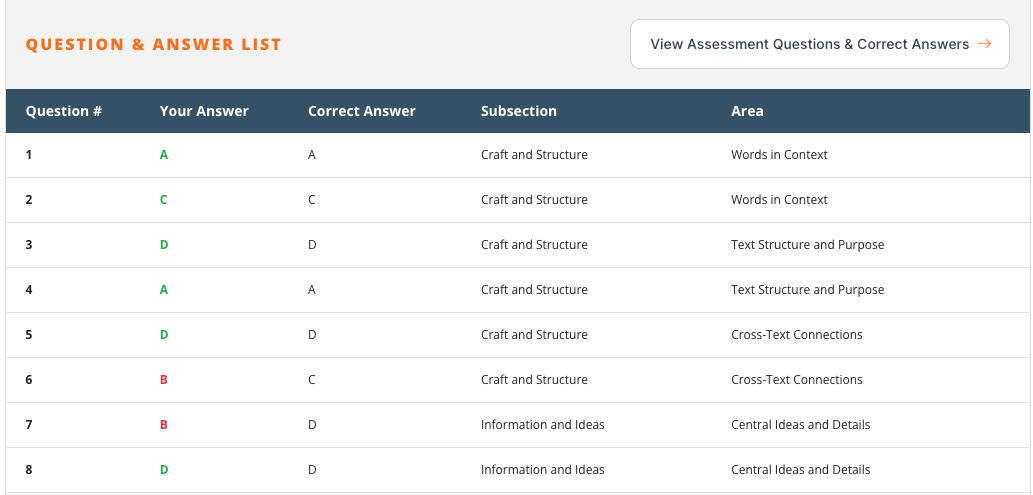Click the red B answer for question 6
The image size is (1033, 495).
164,380
